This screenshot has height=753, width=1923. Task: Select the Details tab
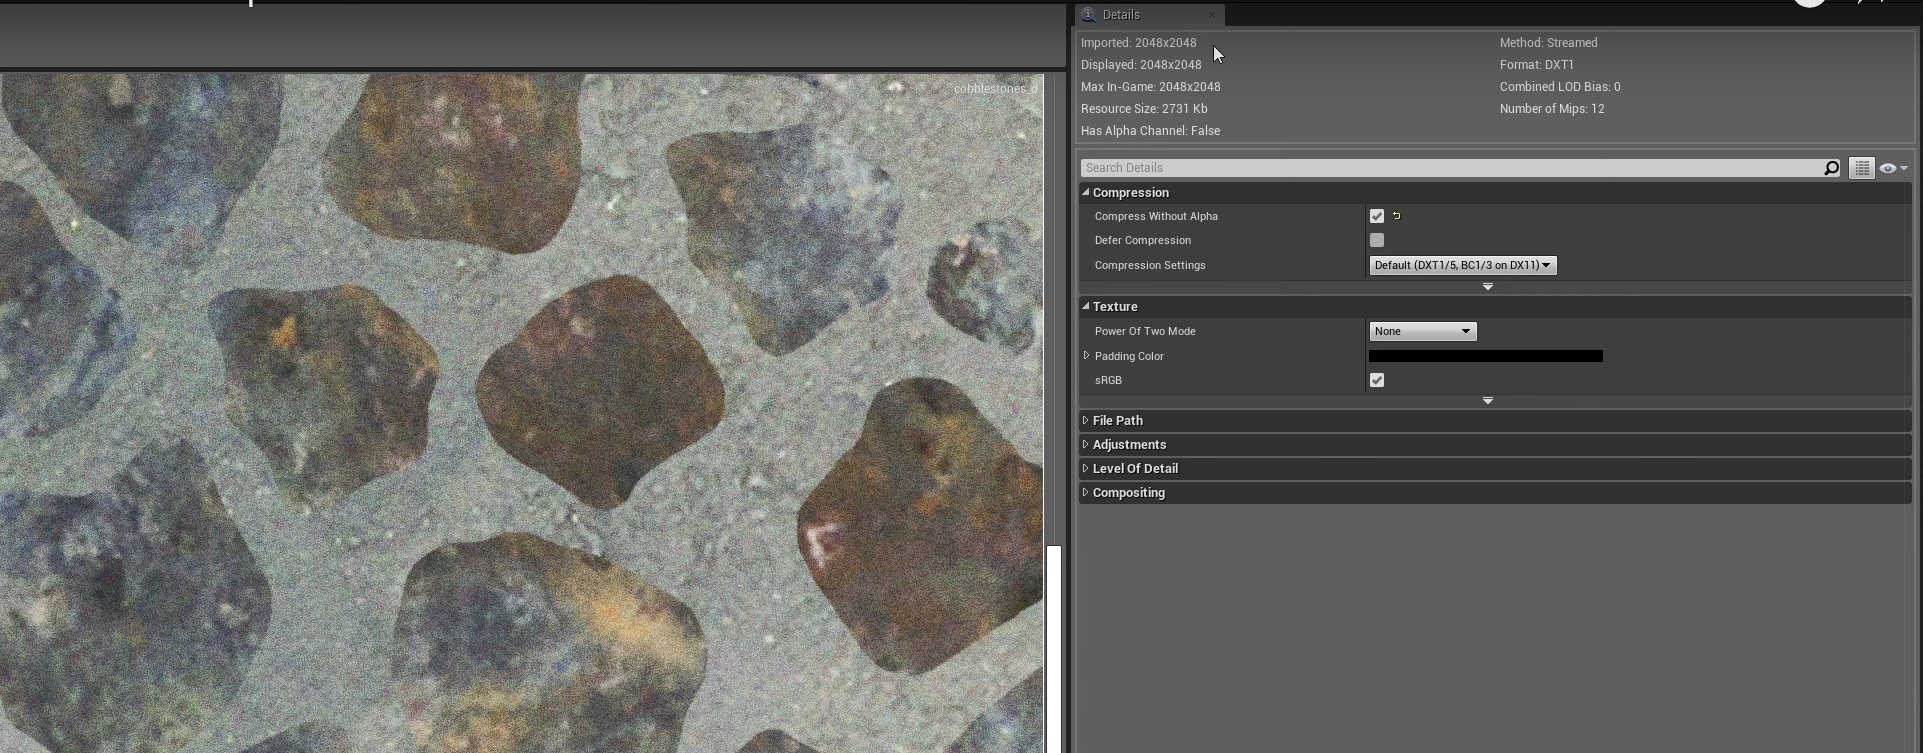point(1121,15)
